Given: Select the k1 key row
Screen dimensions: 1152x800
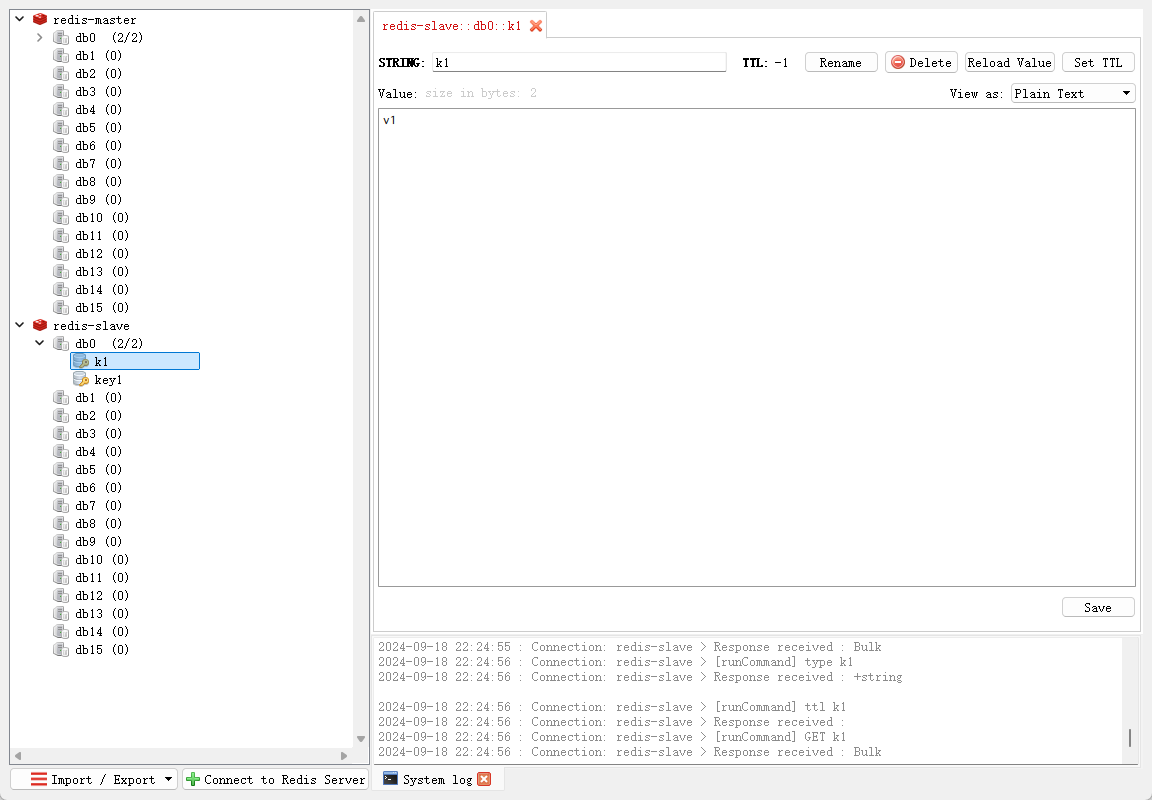Looking at the screenshot, I should (135, 361).
